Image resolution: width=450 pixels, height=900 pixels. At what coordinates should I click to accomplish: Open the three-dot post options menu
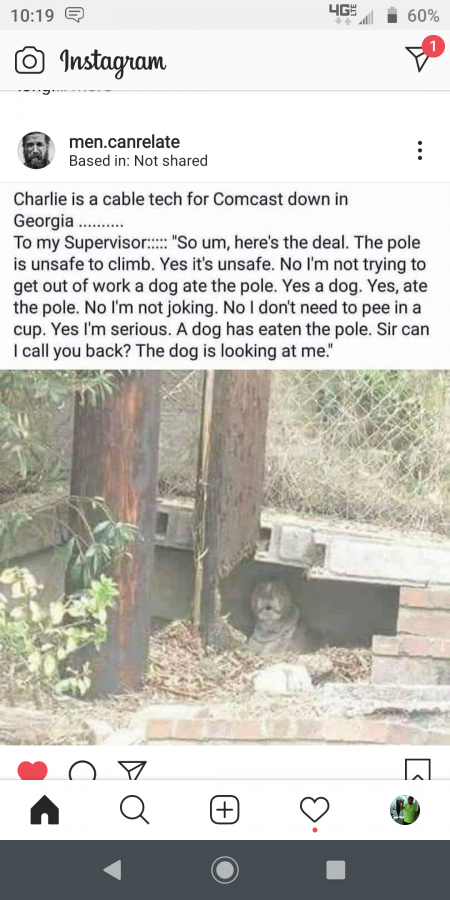(x=420, y=150)
